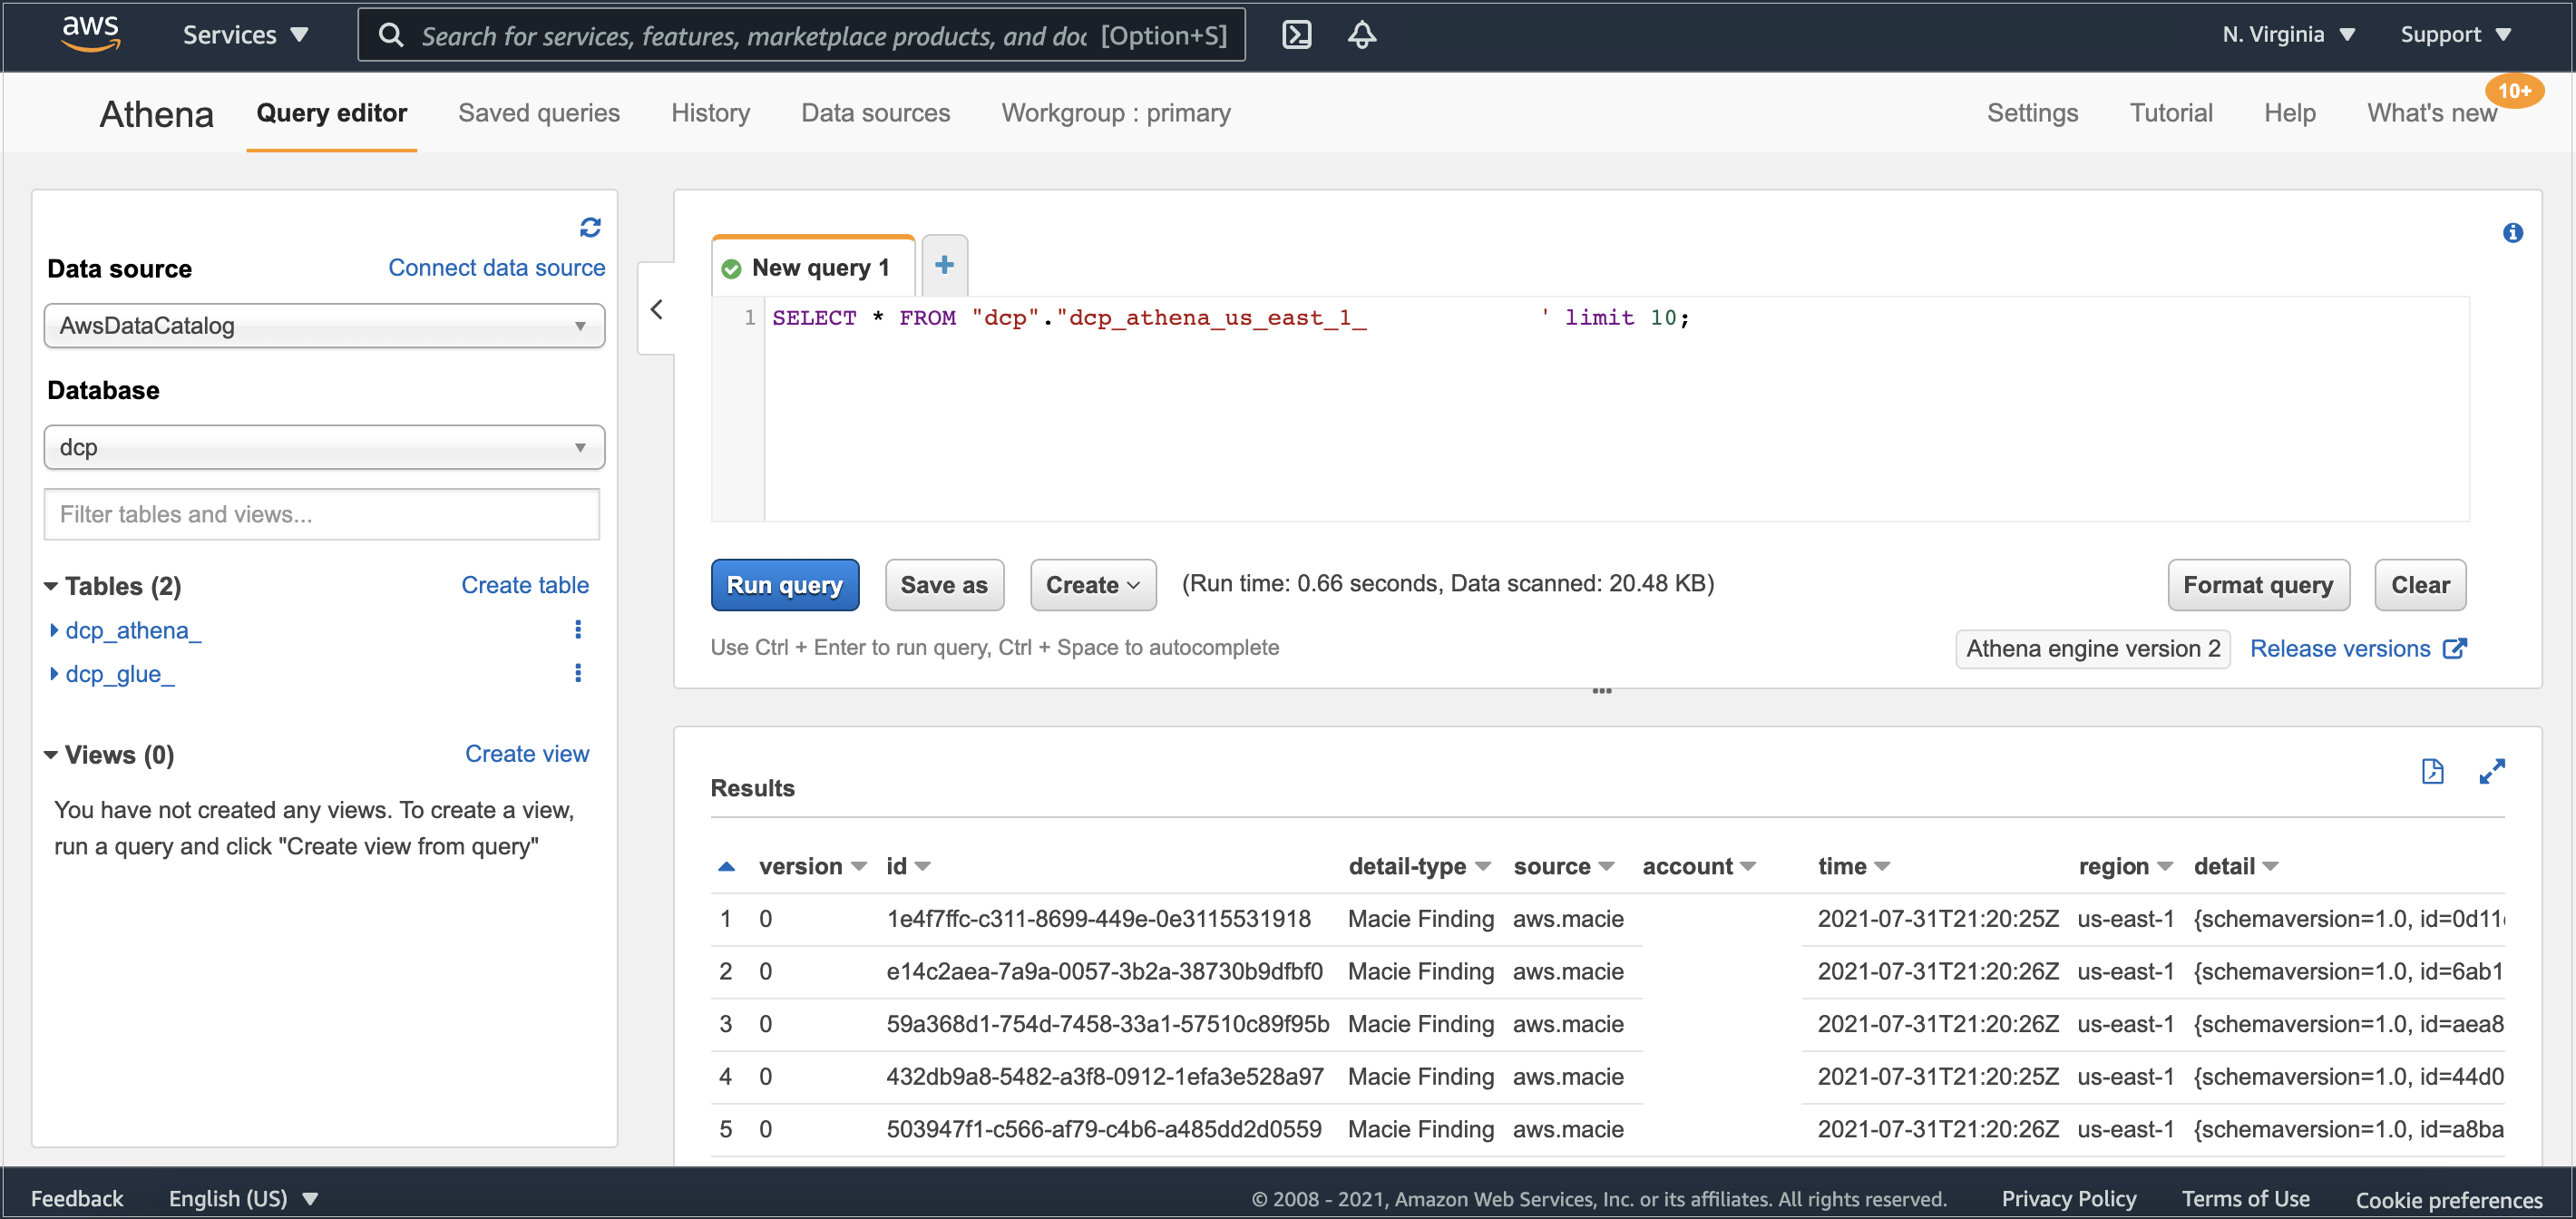Open the History tab
2576x1219 pixels.
pos(710,113)
